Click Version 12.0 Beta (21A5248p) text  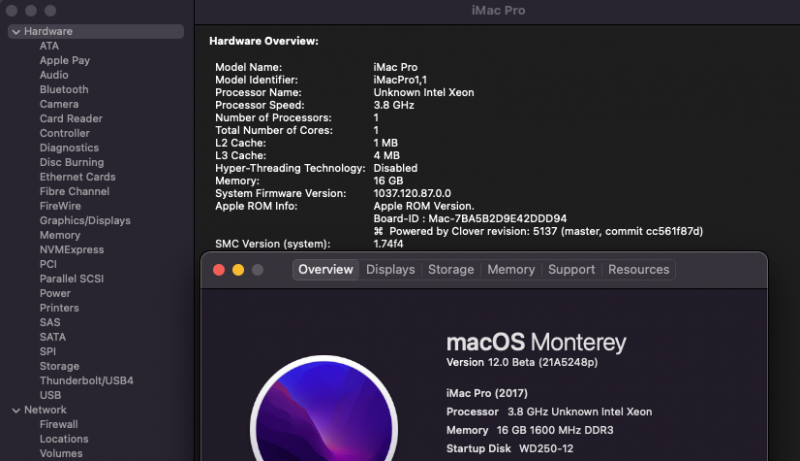point(522,363)
